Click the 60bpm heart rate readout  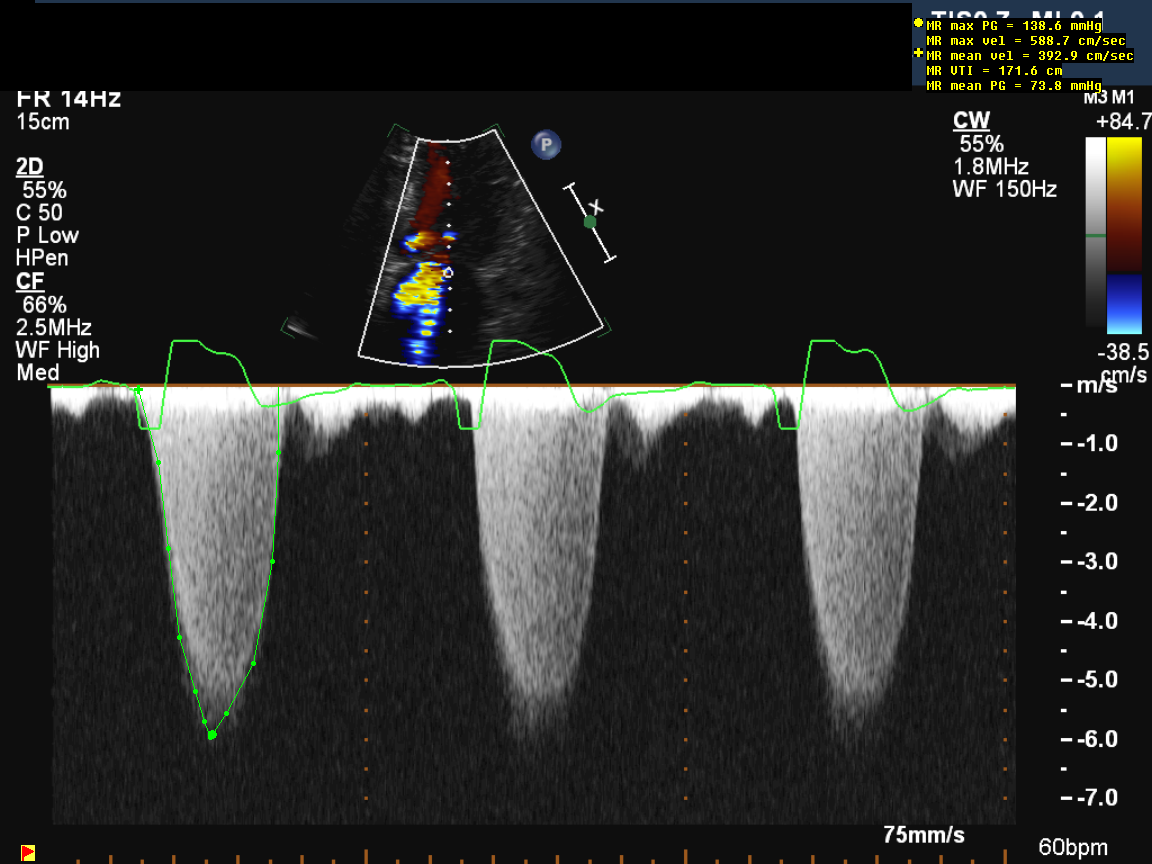(1073, 848)
